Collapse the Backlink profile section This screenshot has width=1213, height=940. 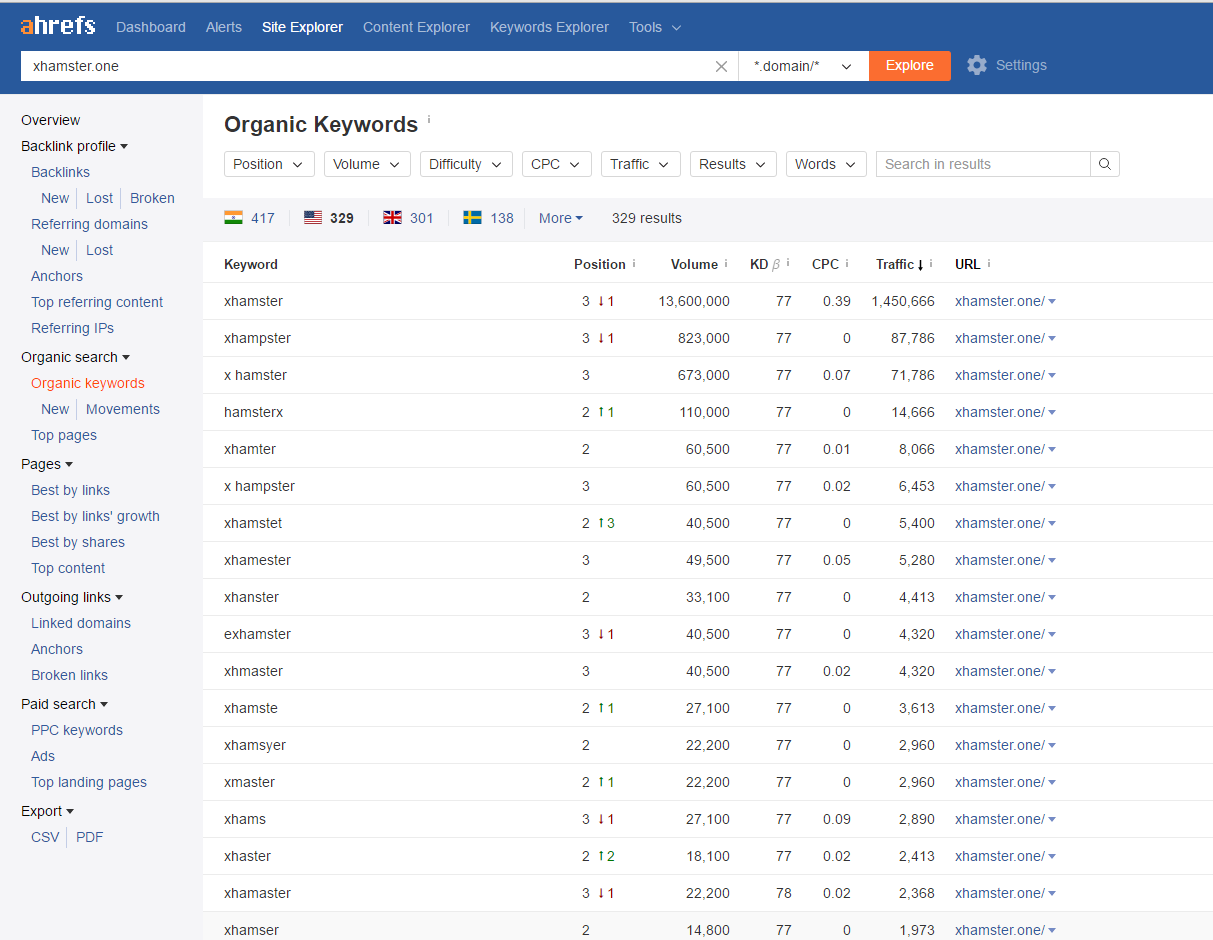click(75, 146)
